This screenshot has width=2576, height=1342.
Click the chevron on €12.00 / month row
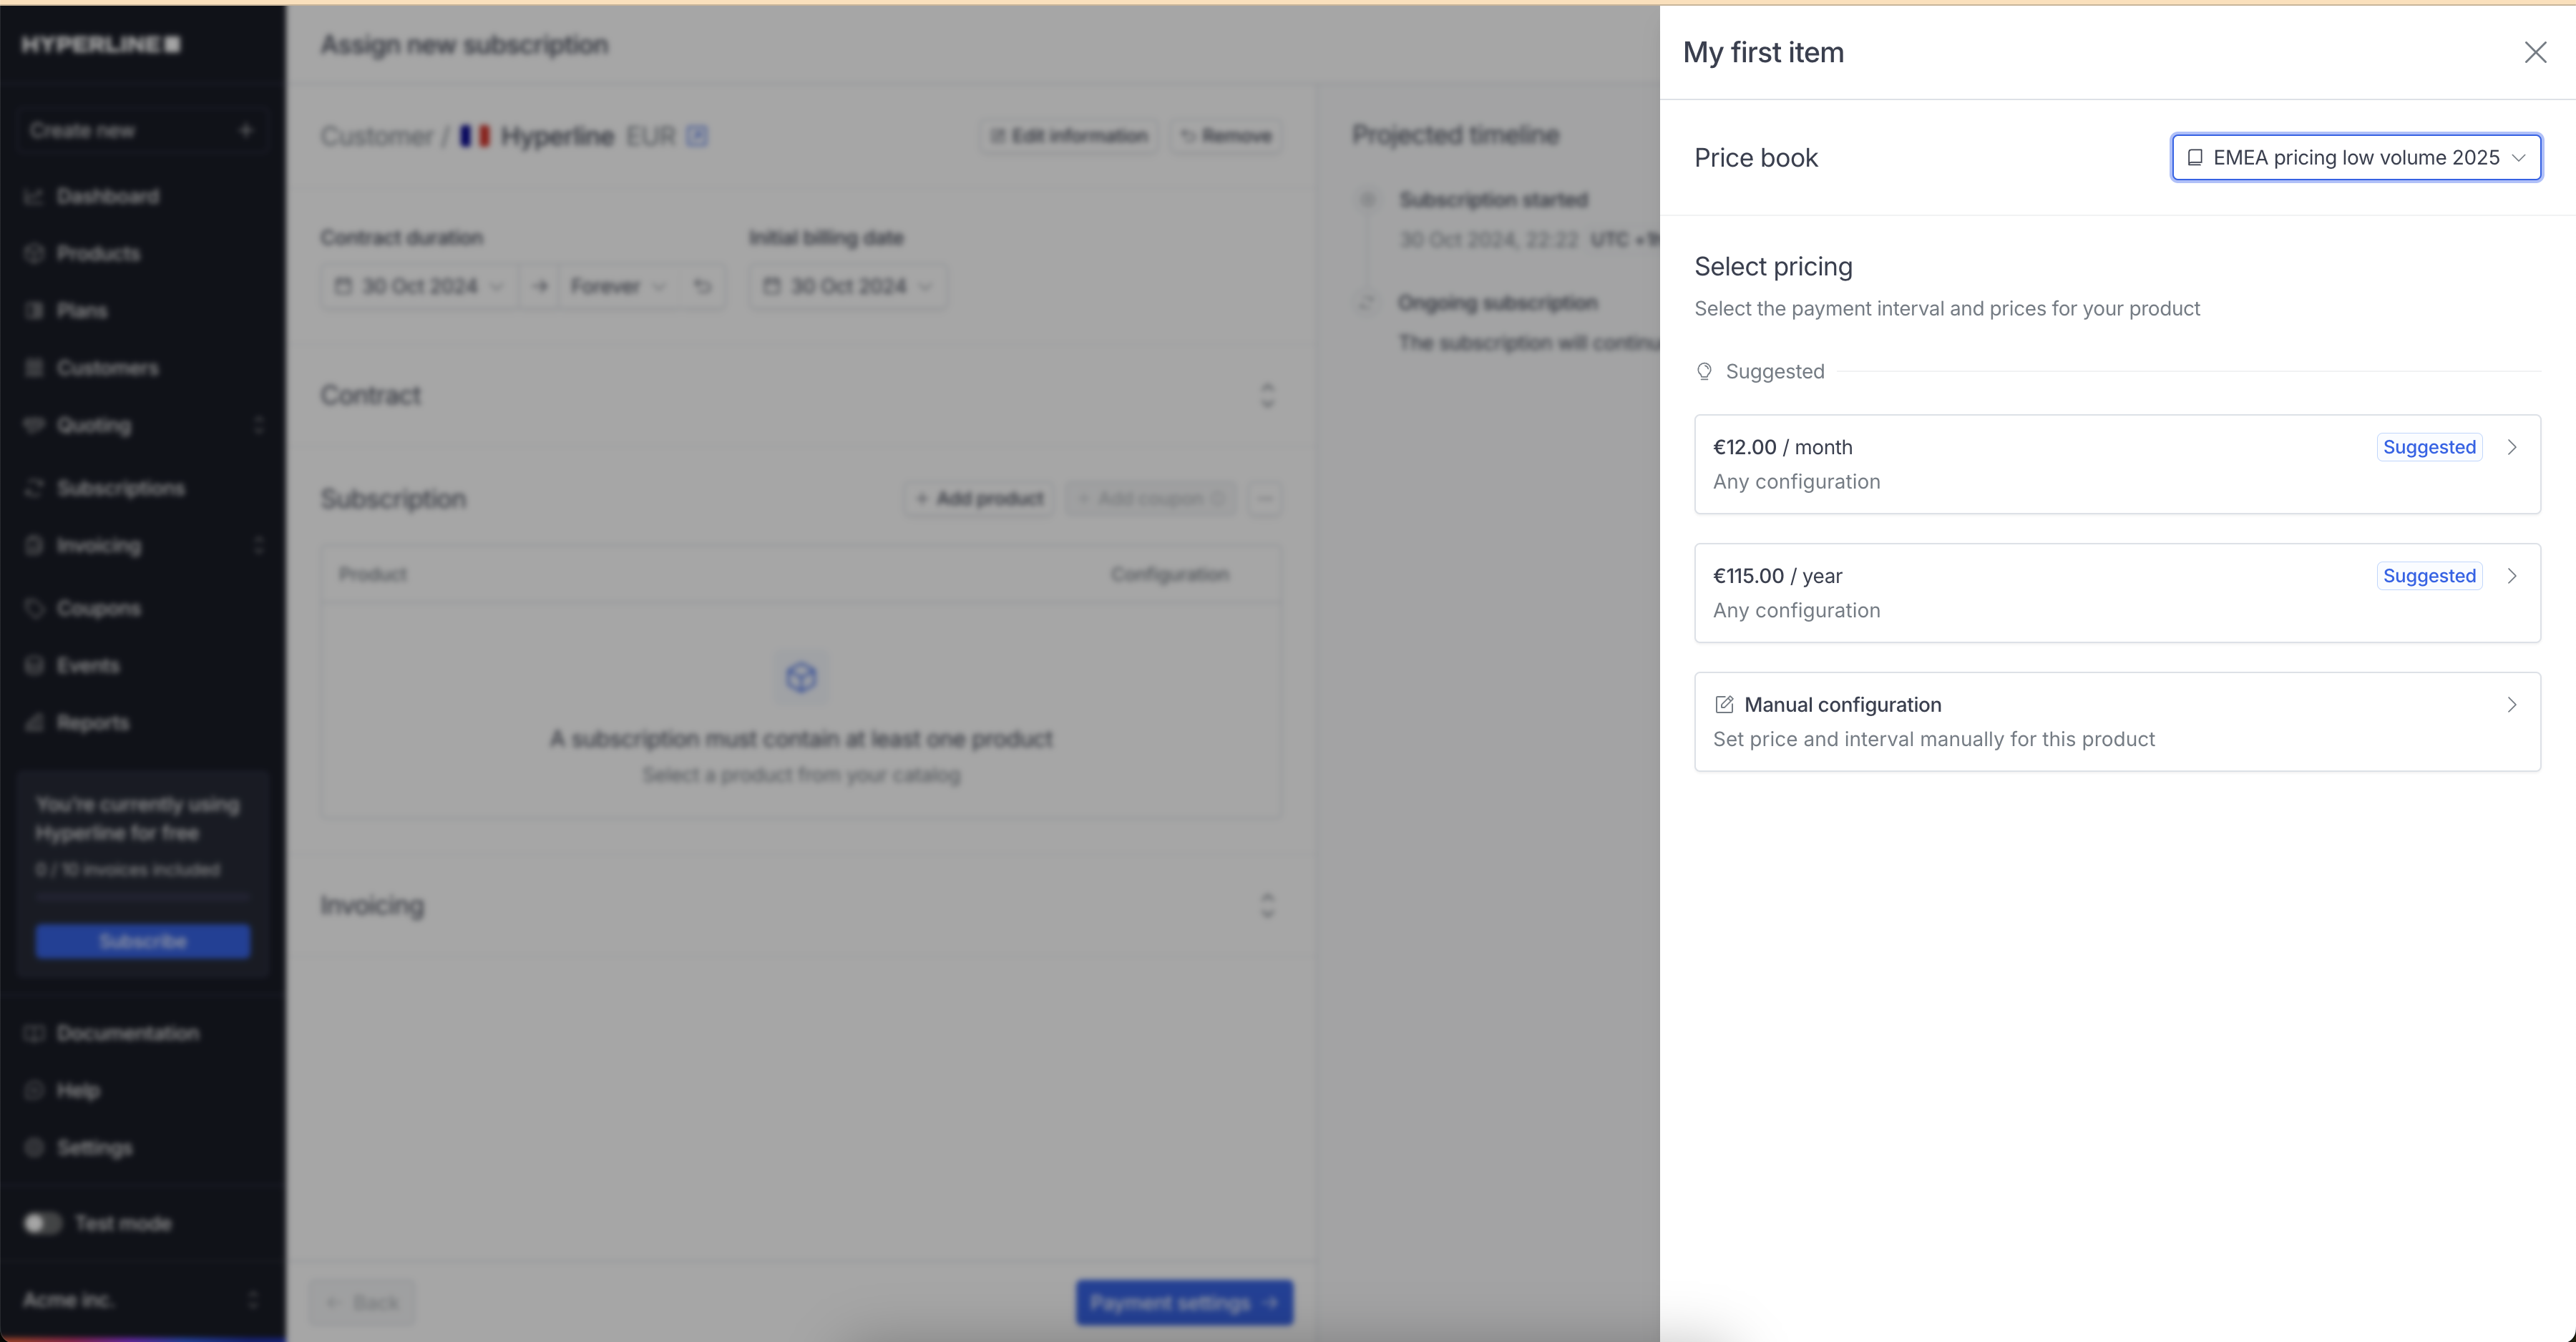(2512, 447)
